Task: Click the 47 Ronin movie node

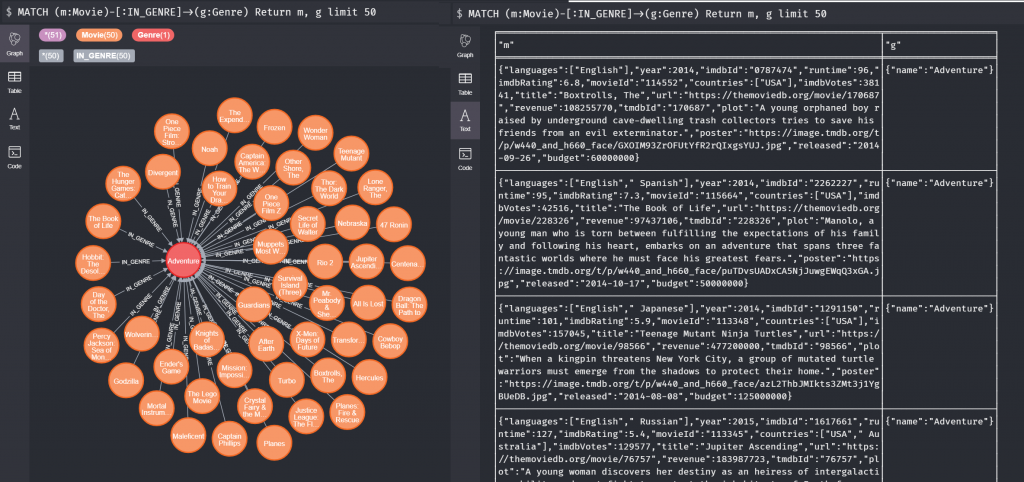Action: tap(394, 224)
